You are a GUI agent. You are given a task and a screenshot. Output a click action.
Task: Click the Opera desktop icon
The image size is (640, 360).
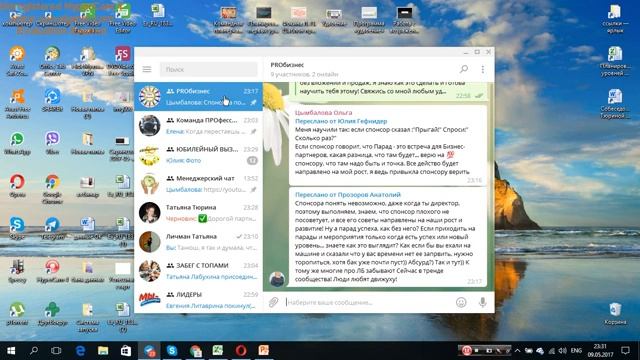17,186
